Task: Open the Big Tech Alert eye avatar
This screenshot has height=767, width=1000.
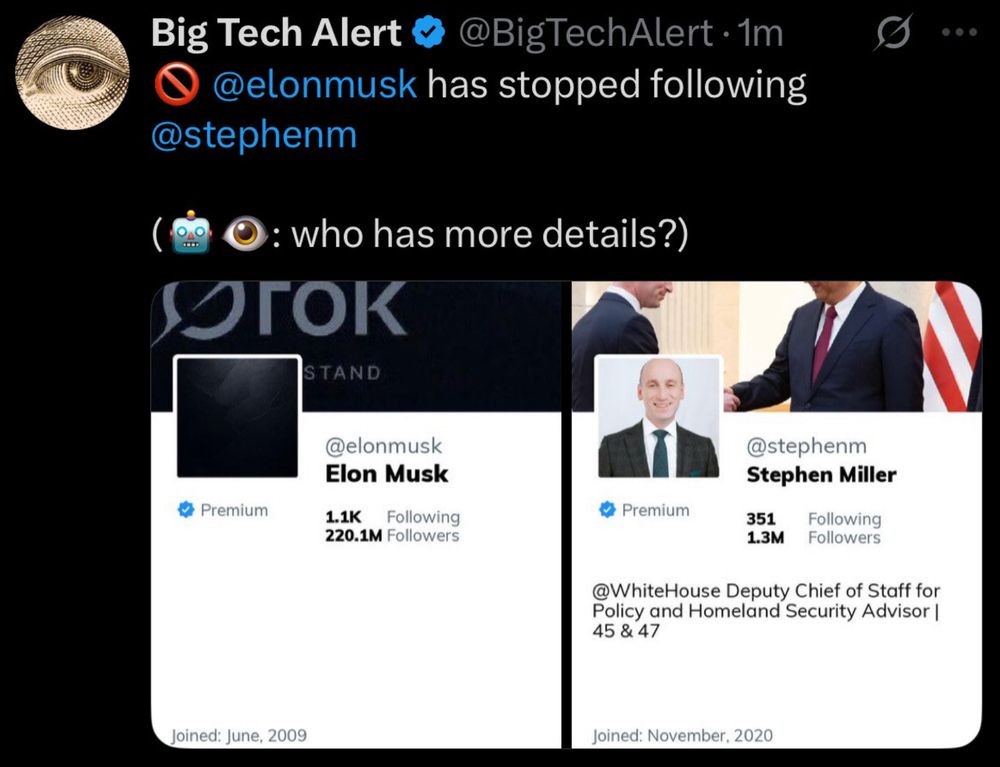Action: 72,73
